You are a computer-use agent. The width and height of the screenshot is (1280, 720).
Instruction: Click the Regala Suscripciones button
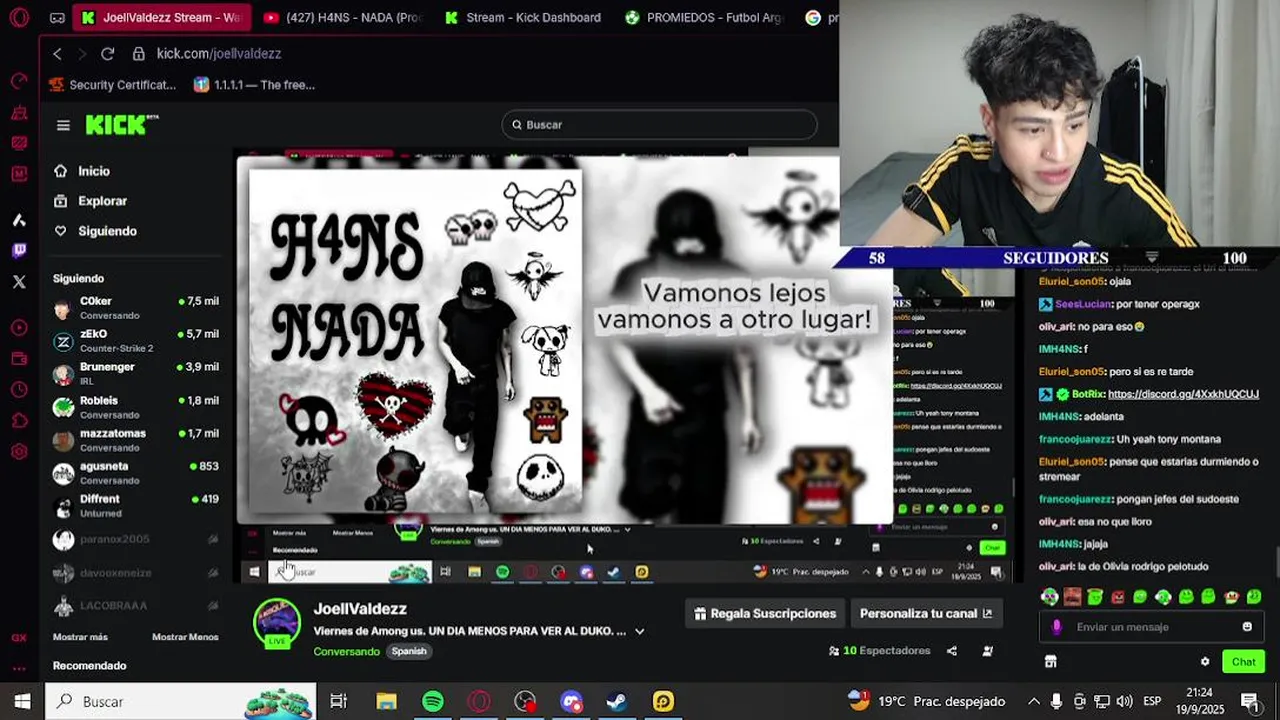click(765, 614)
